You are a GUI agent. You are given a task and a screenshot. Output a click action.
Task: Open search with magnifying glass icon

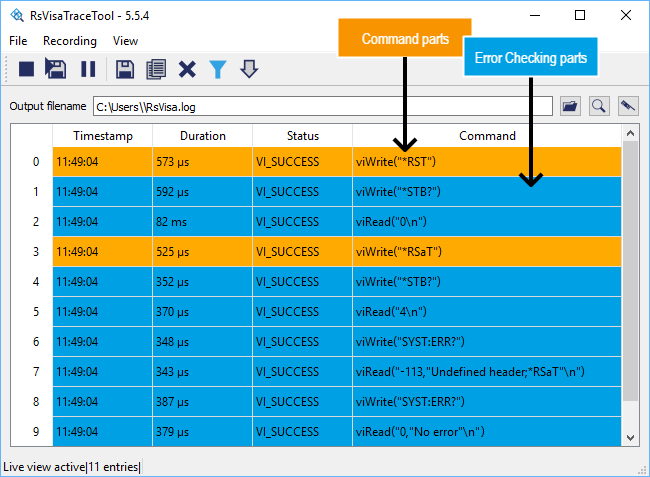click(599, 107)
